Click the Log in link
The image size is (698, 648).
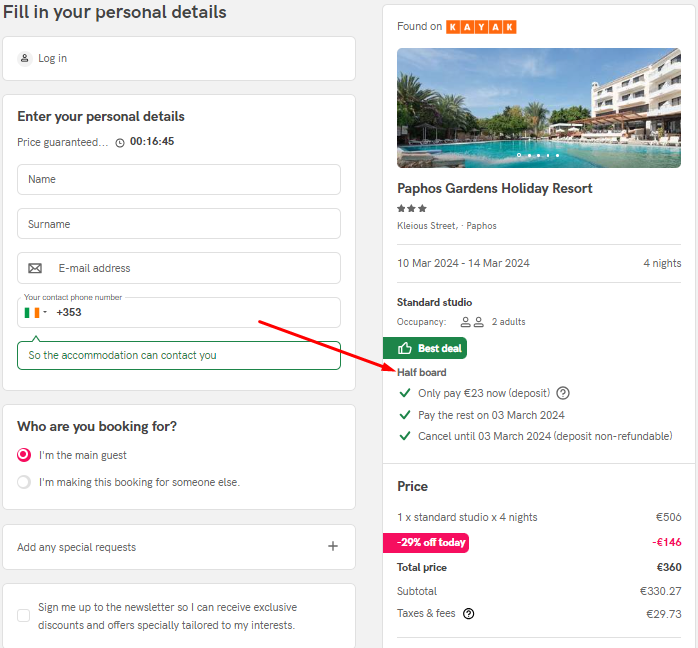[x=53, y=58]
